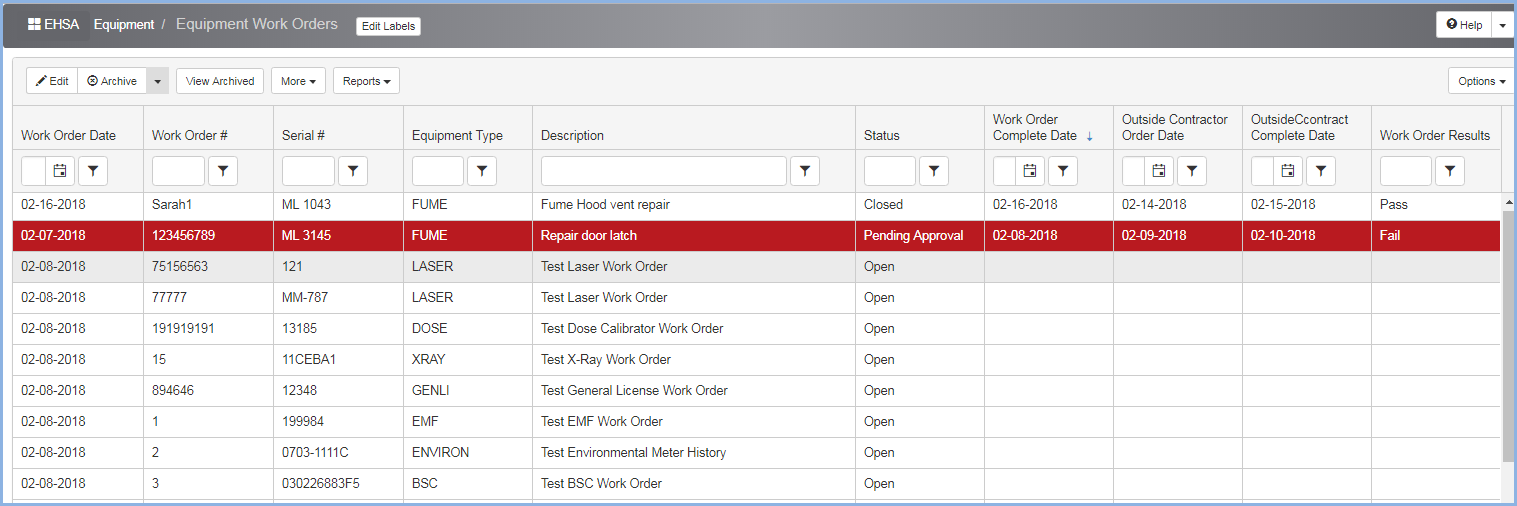Click the Work Order # filter text box
Image resolution: width=1517 pixels, height=506 pixels.
178,171
